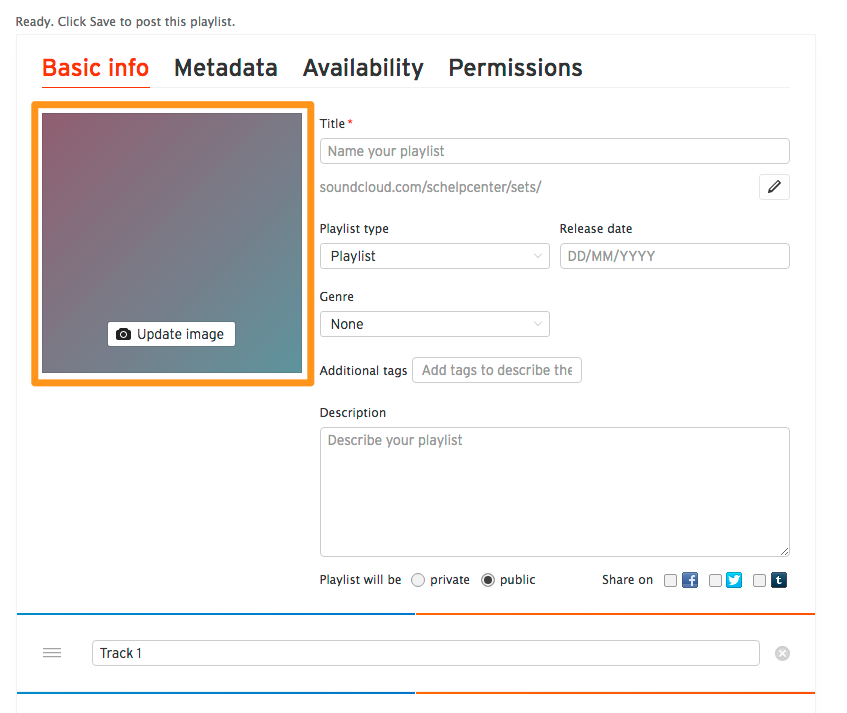Tick the Facebook share checkbox
847x713 pixels.
[670, 581]
